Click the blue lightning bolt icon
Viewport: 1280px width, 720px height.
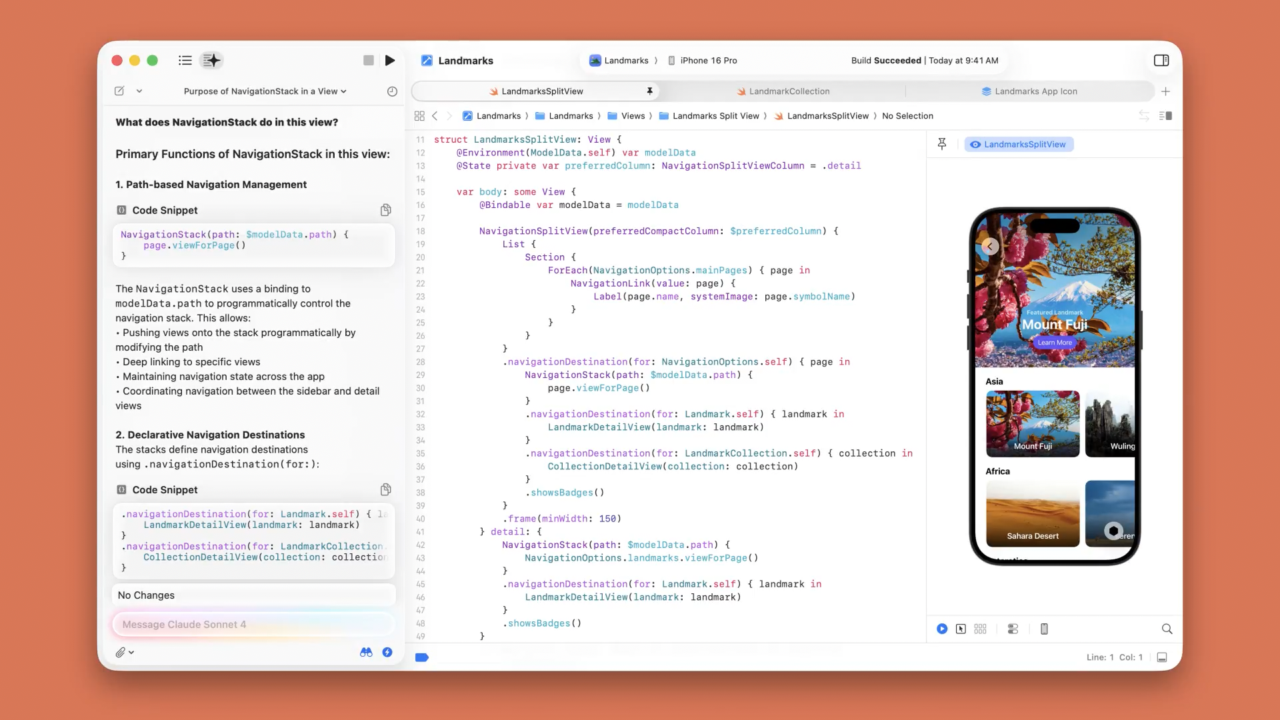click(x=387, y=652)
